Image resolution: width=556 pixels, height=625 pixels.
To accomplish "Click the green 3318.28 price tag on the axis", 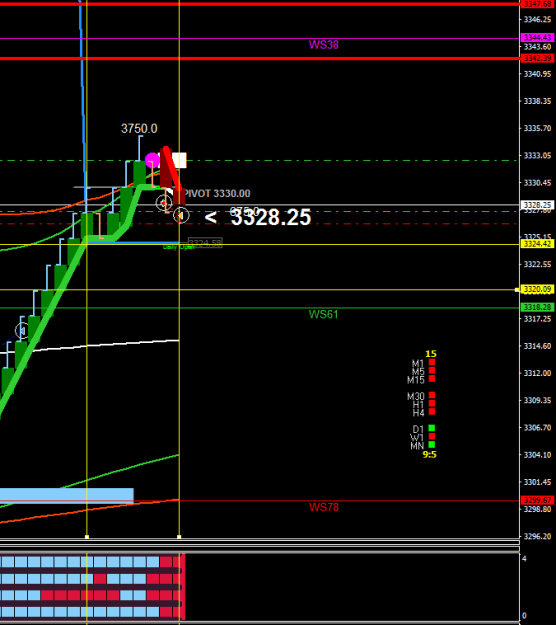I will click(537, 307).
